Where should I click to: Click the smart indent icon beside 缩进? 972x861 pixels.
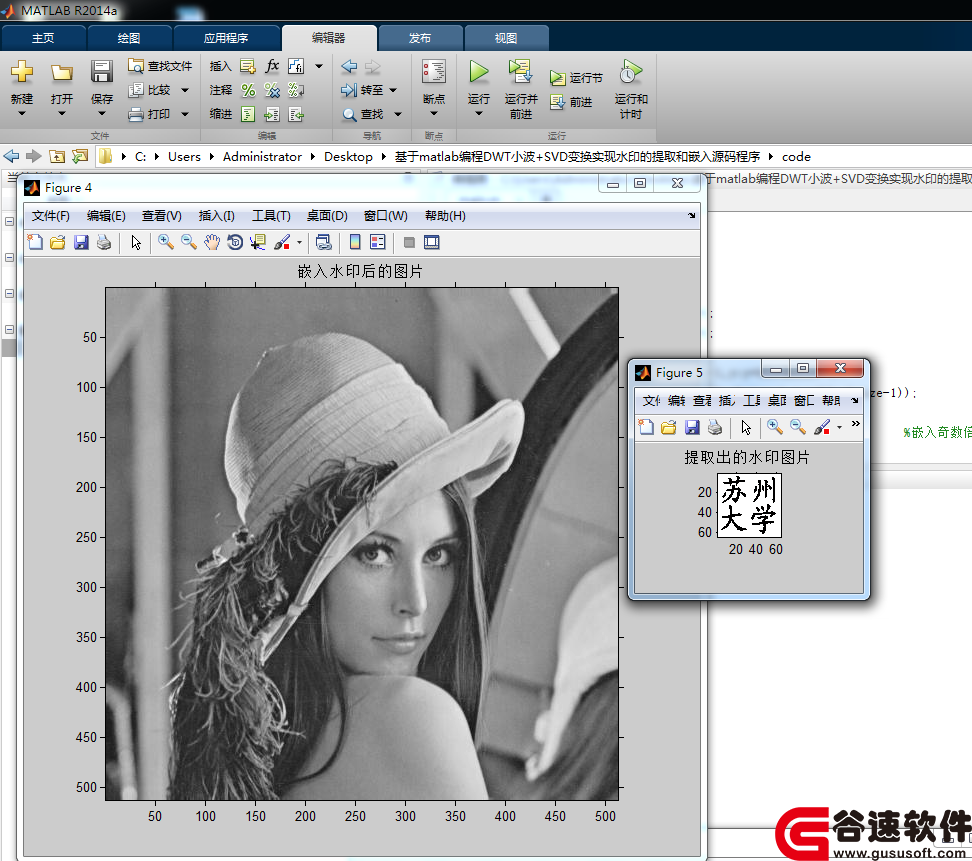[248, 114]
